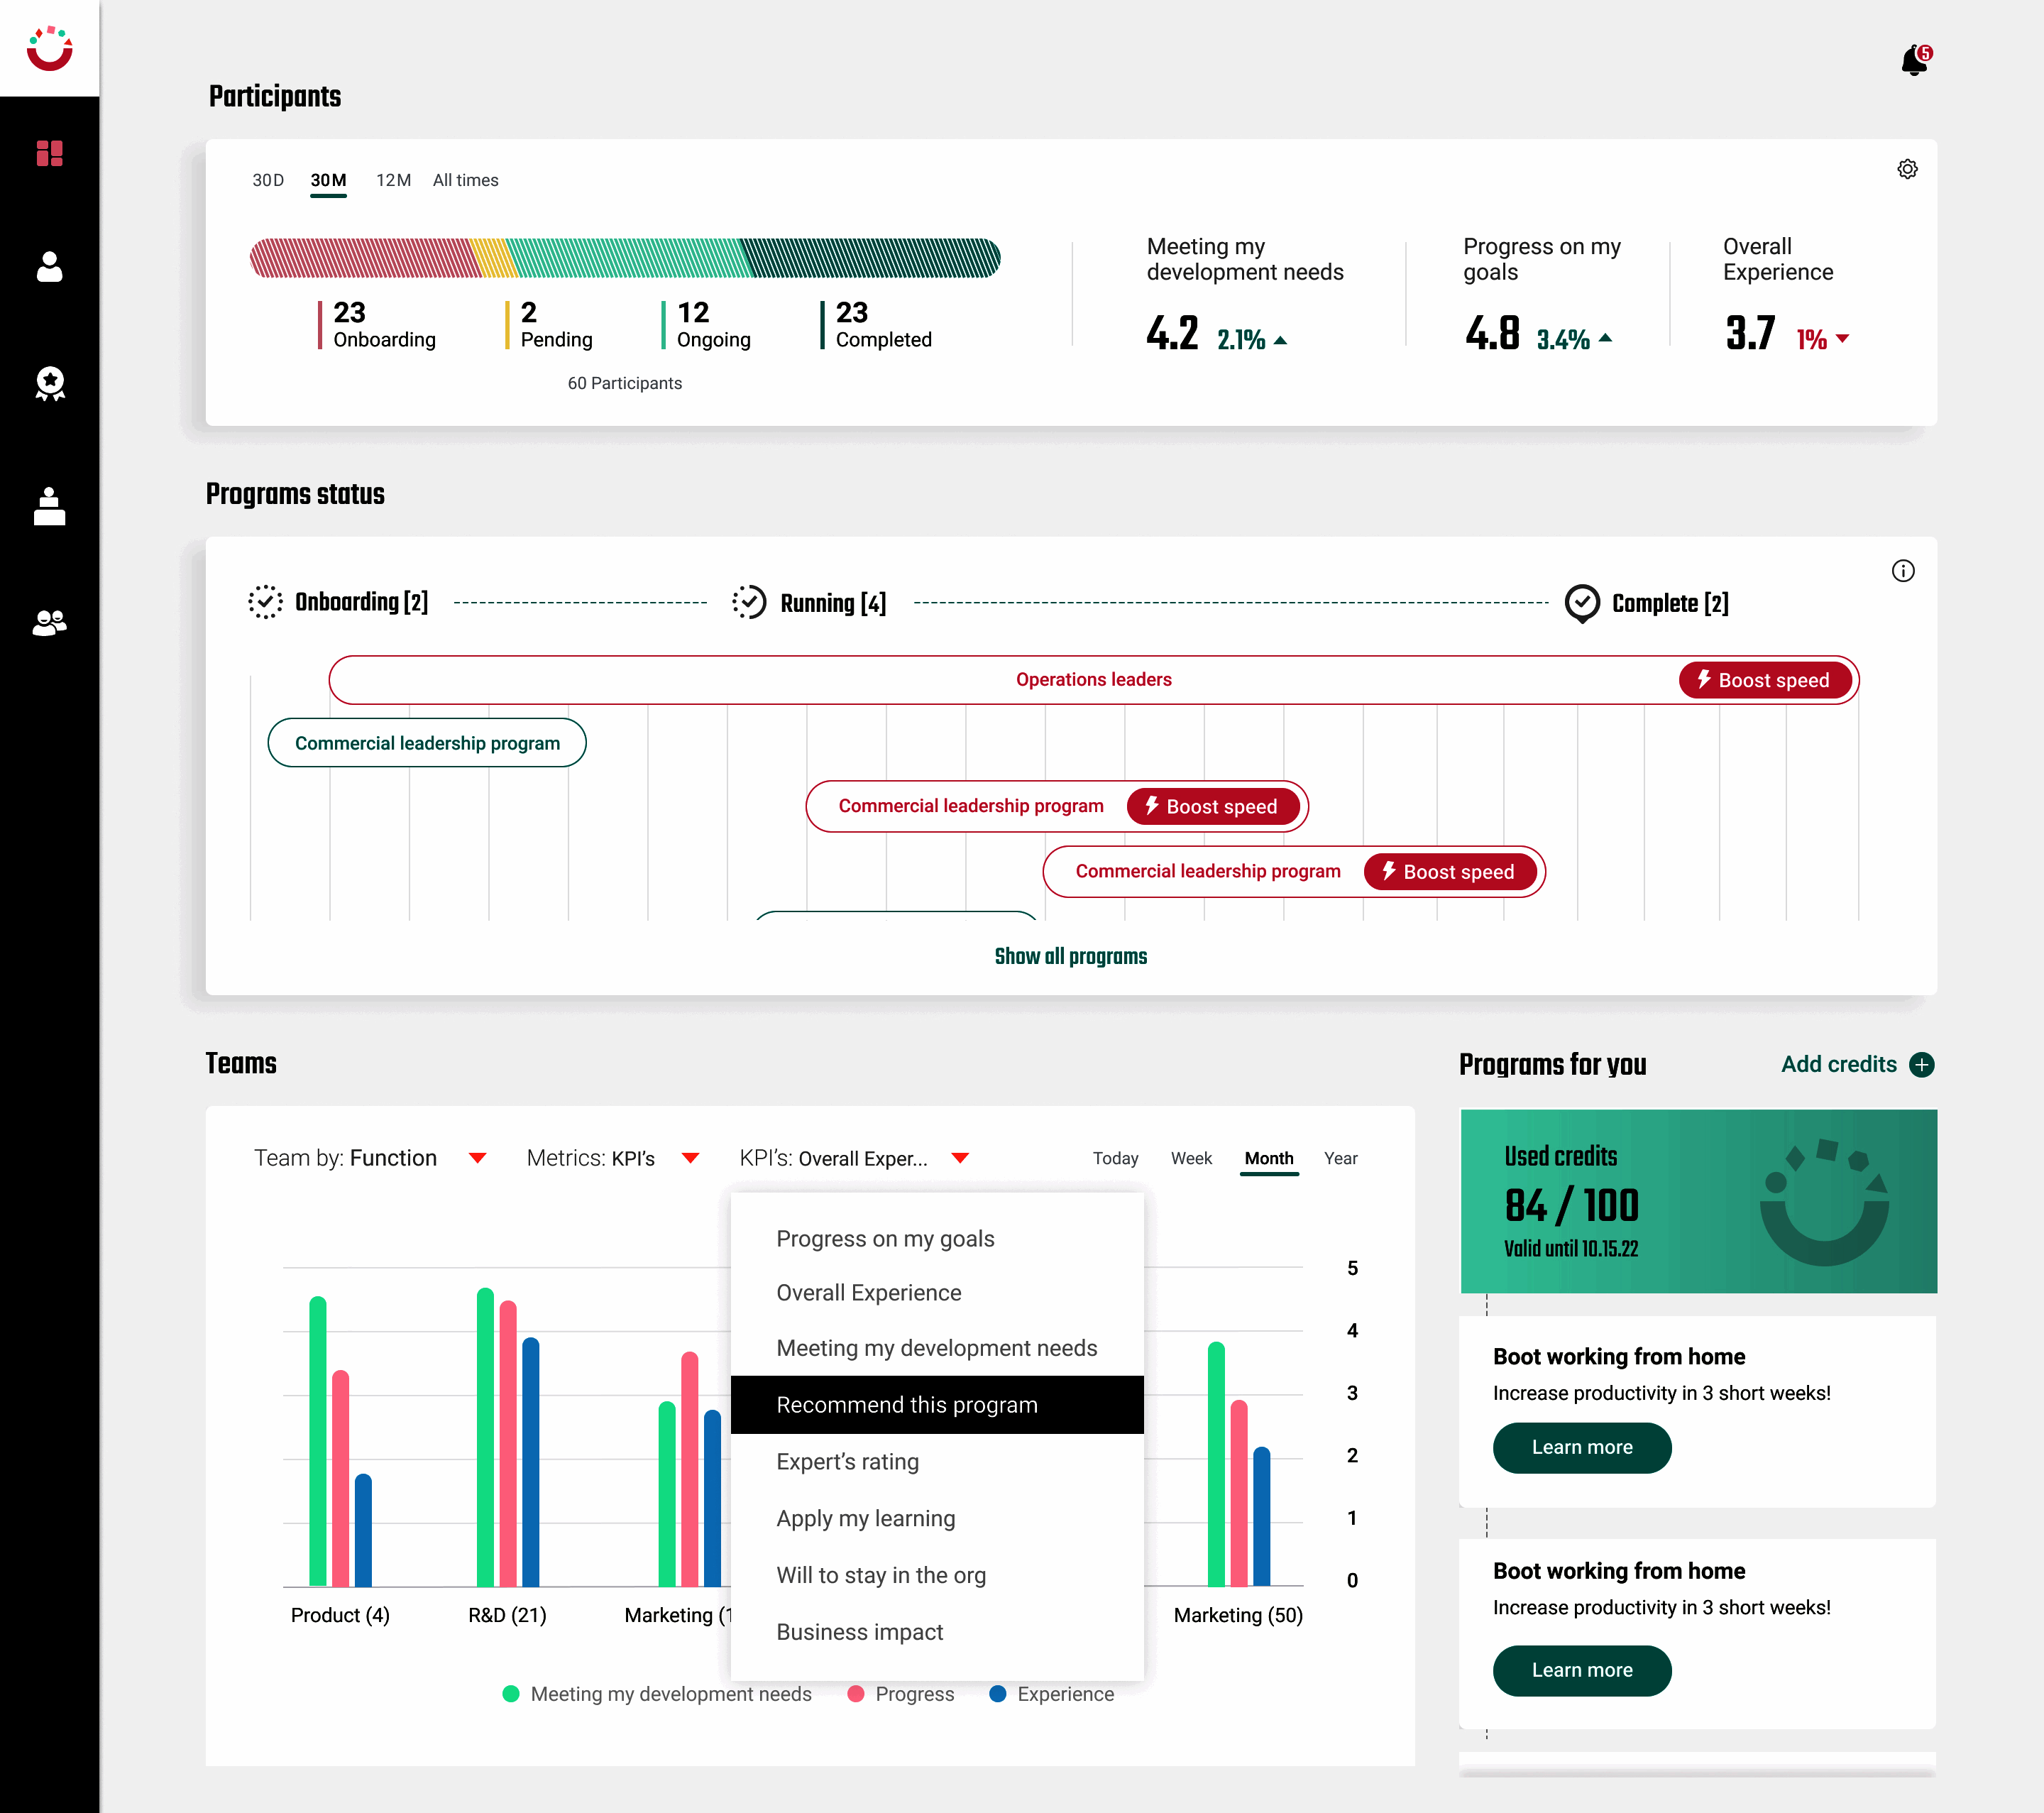The image size is (2044, 1813).
Task: Switch the Teams chart to Week view
Action: (1191, 1158)
